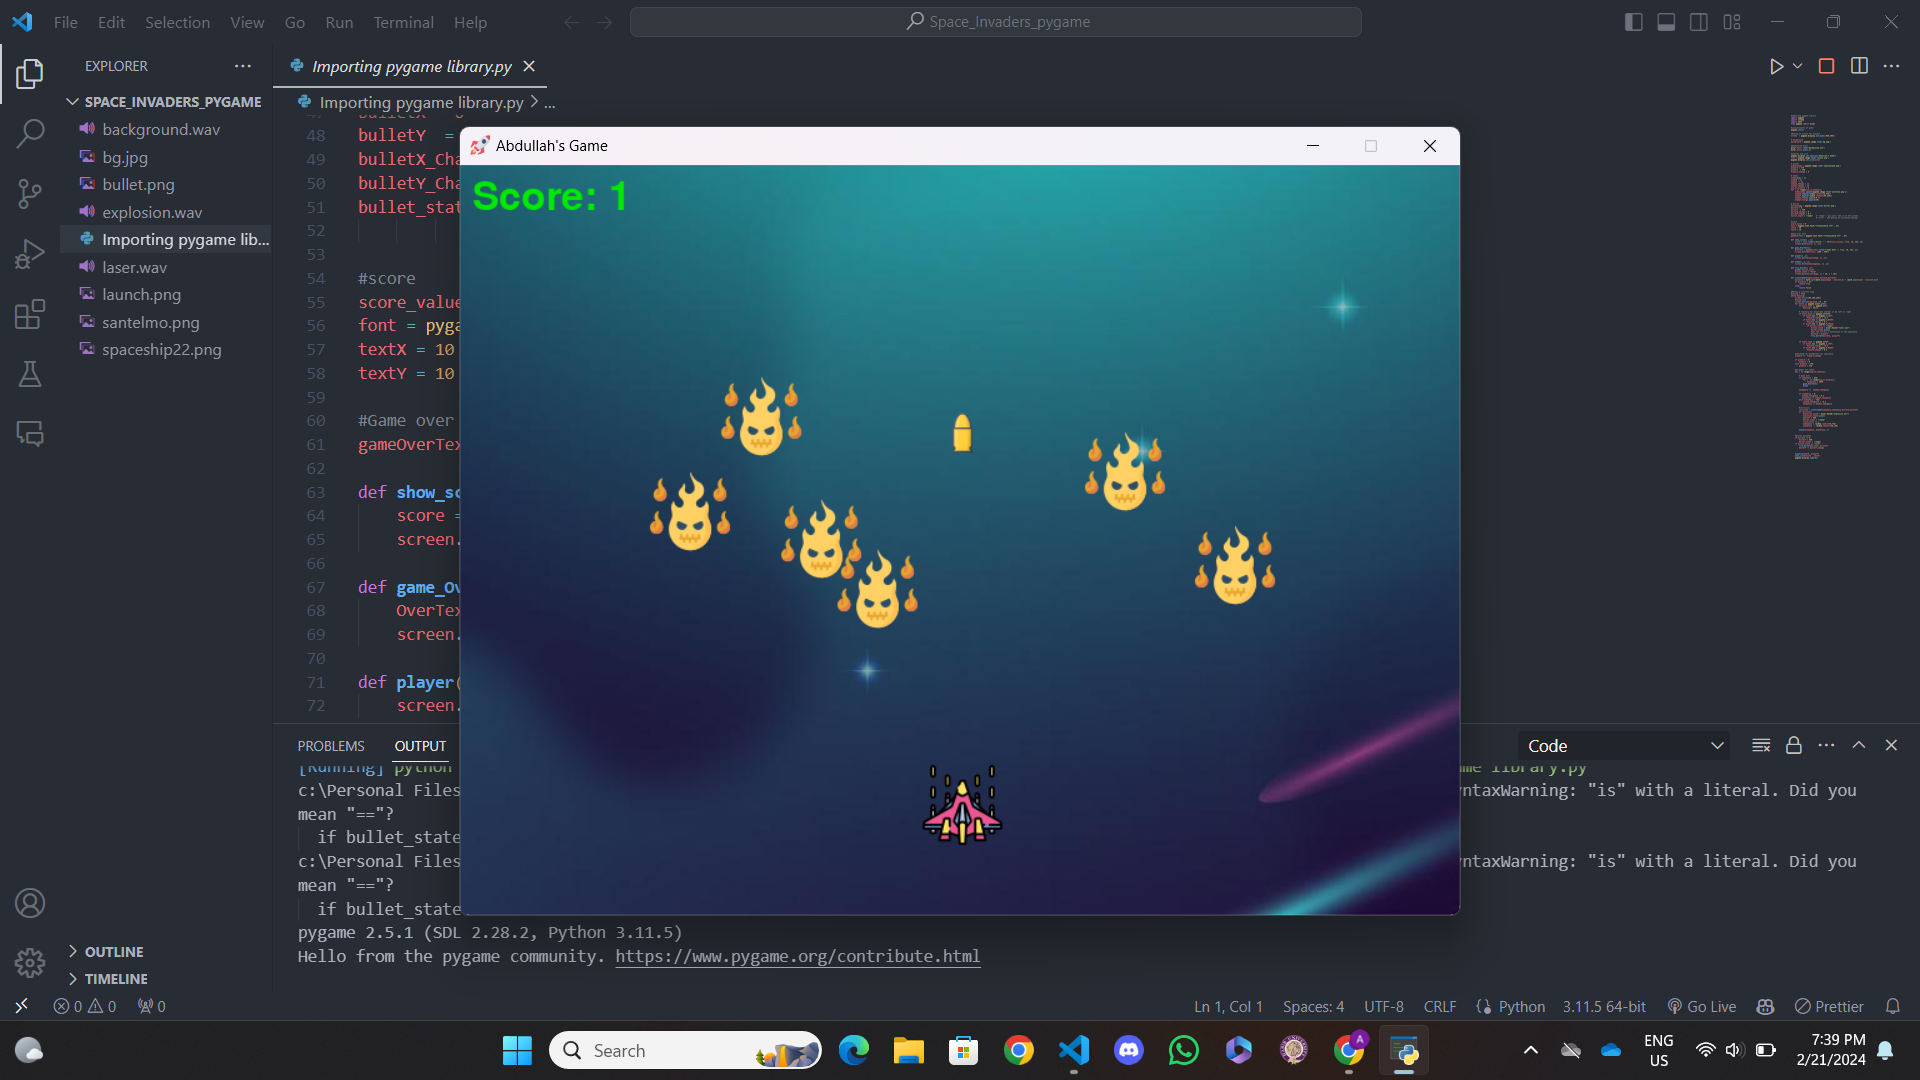Split the editor right

1859,66
